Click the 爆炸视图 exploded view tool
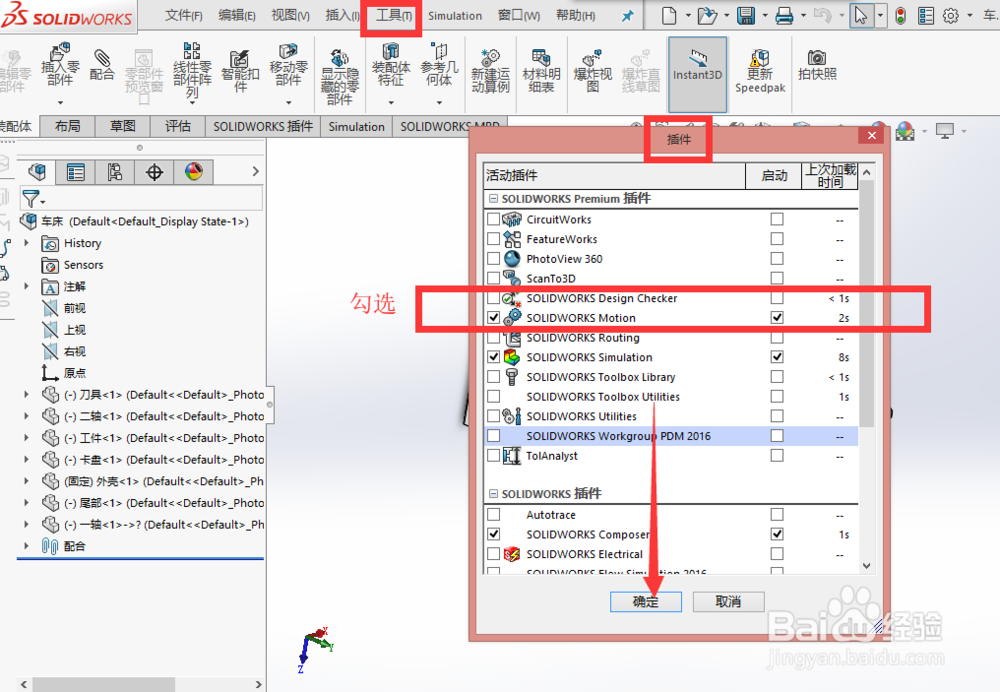This screenshot has width=1000, height=692. point(592,71)
